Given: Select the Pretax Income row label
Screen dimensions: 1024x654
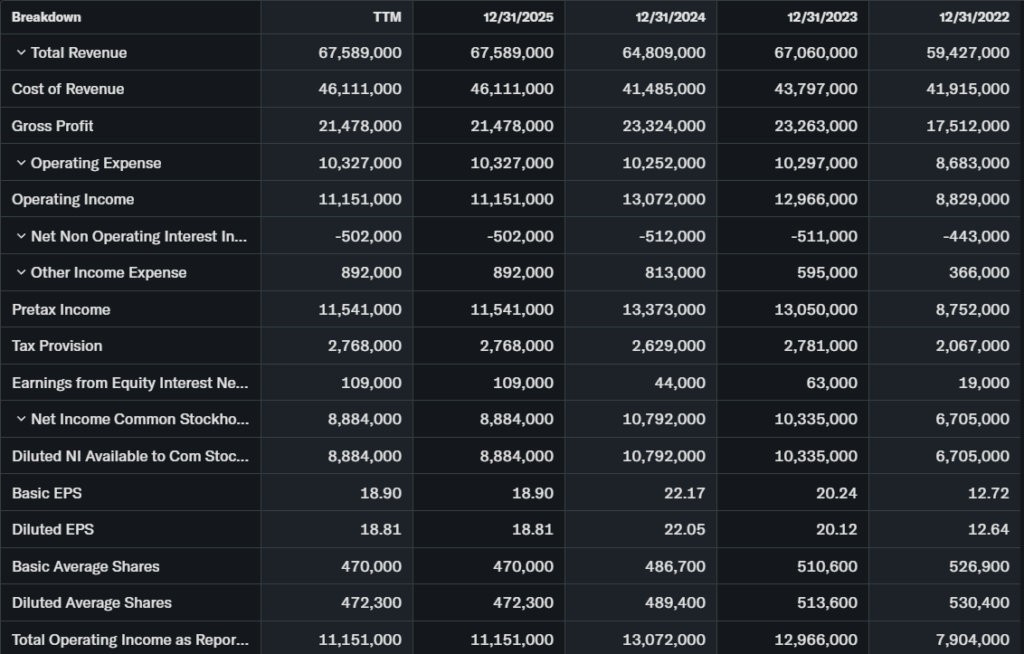Looking at the screenshot, I should [61, 310].
